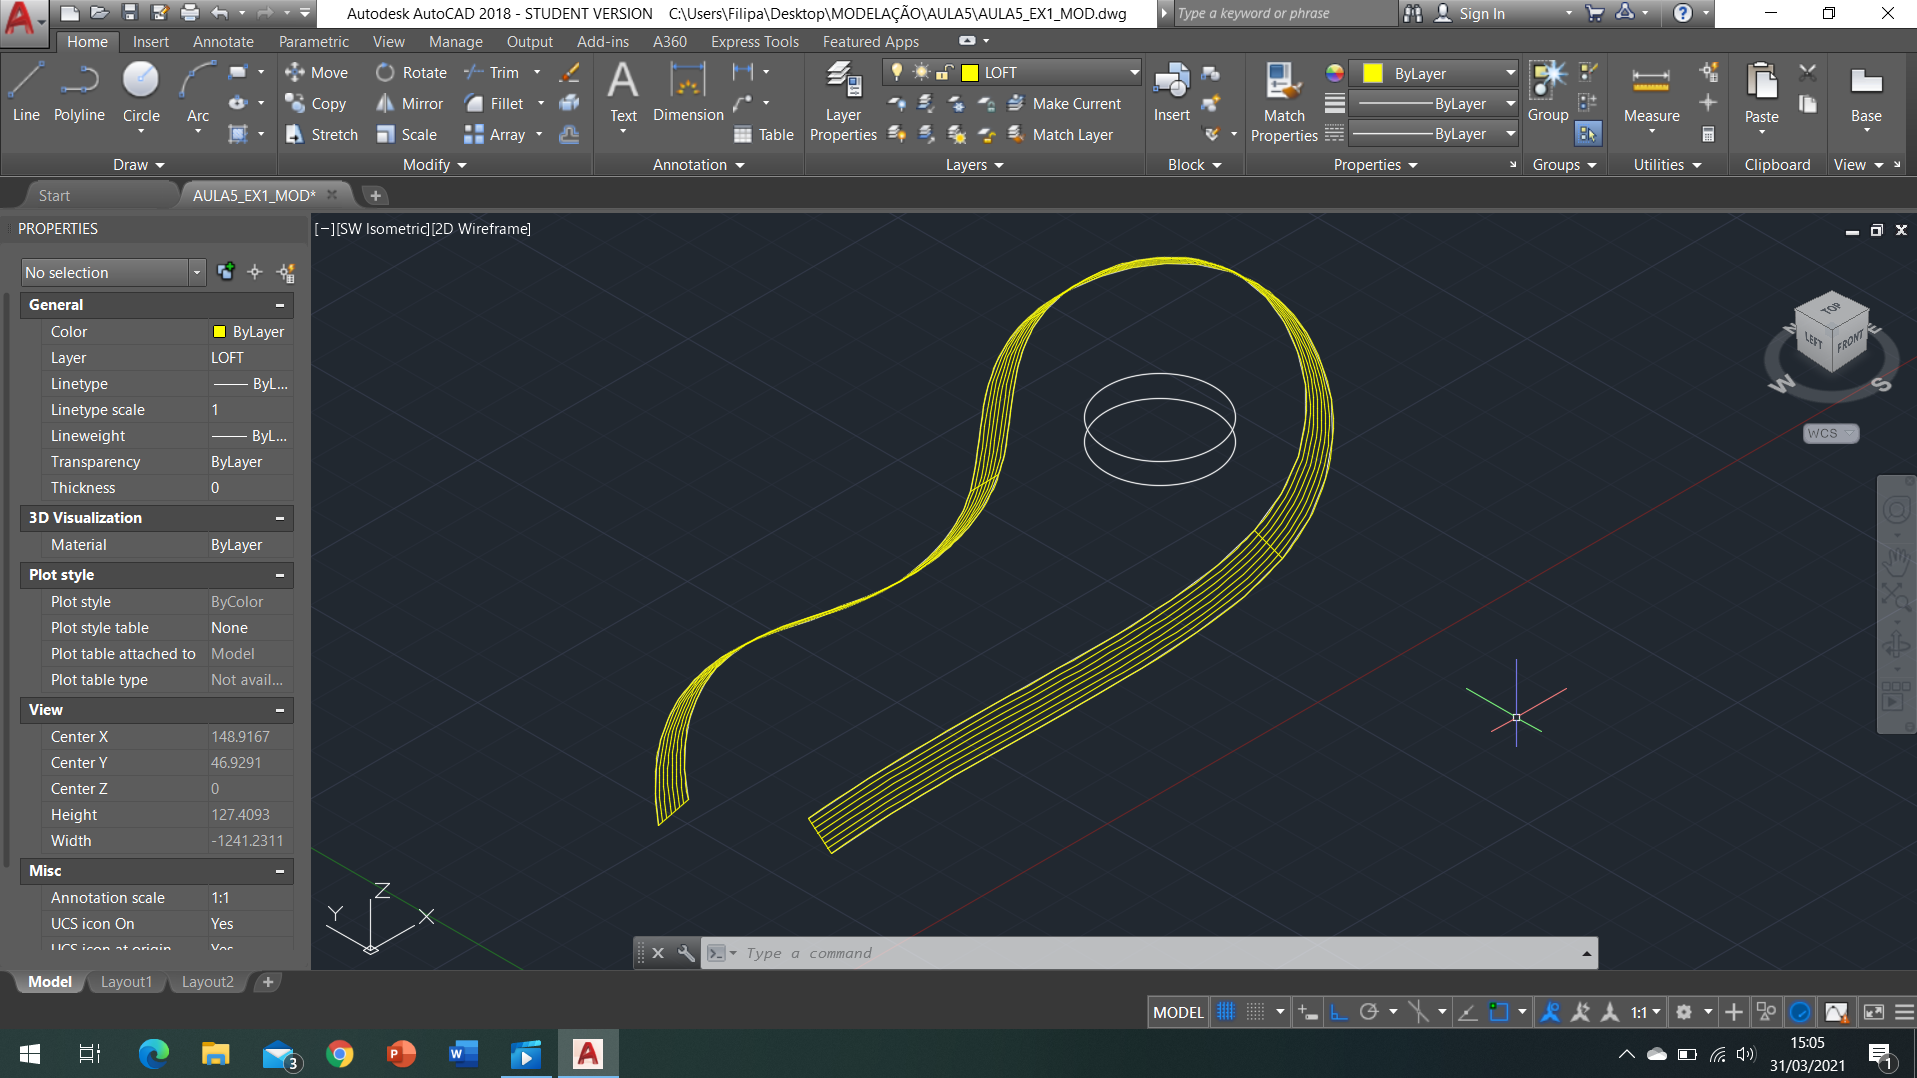Viewport: 1917px width, 1078px height.
Task: Collapse the General properties section
Action: (280, 305)
